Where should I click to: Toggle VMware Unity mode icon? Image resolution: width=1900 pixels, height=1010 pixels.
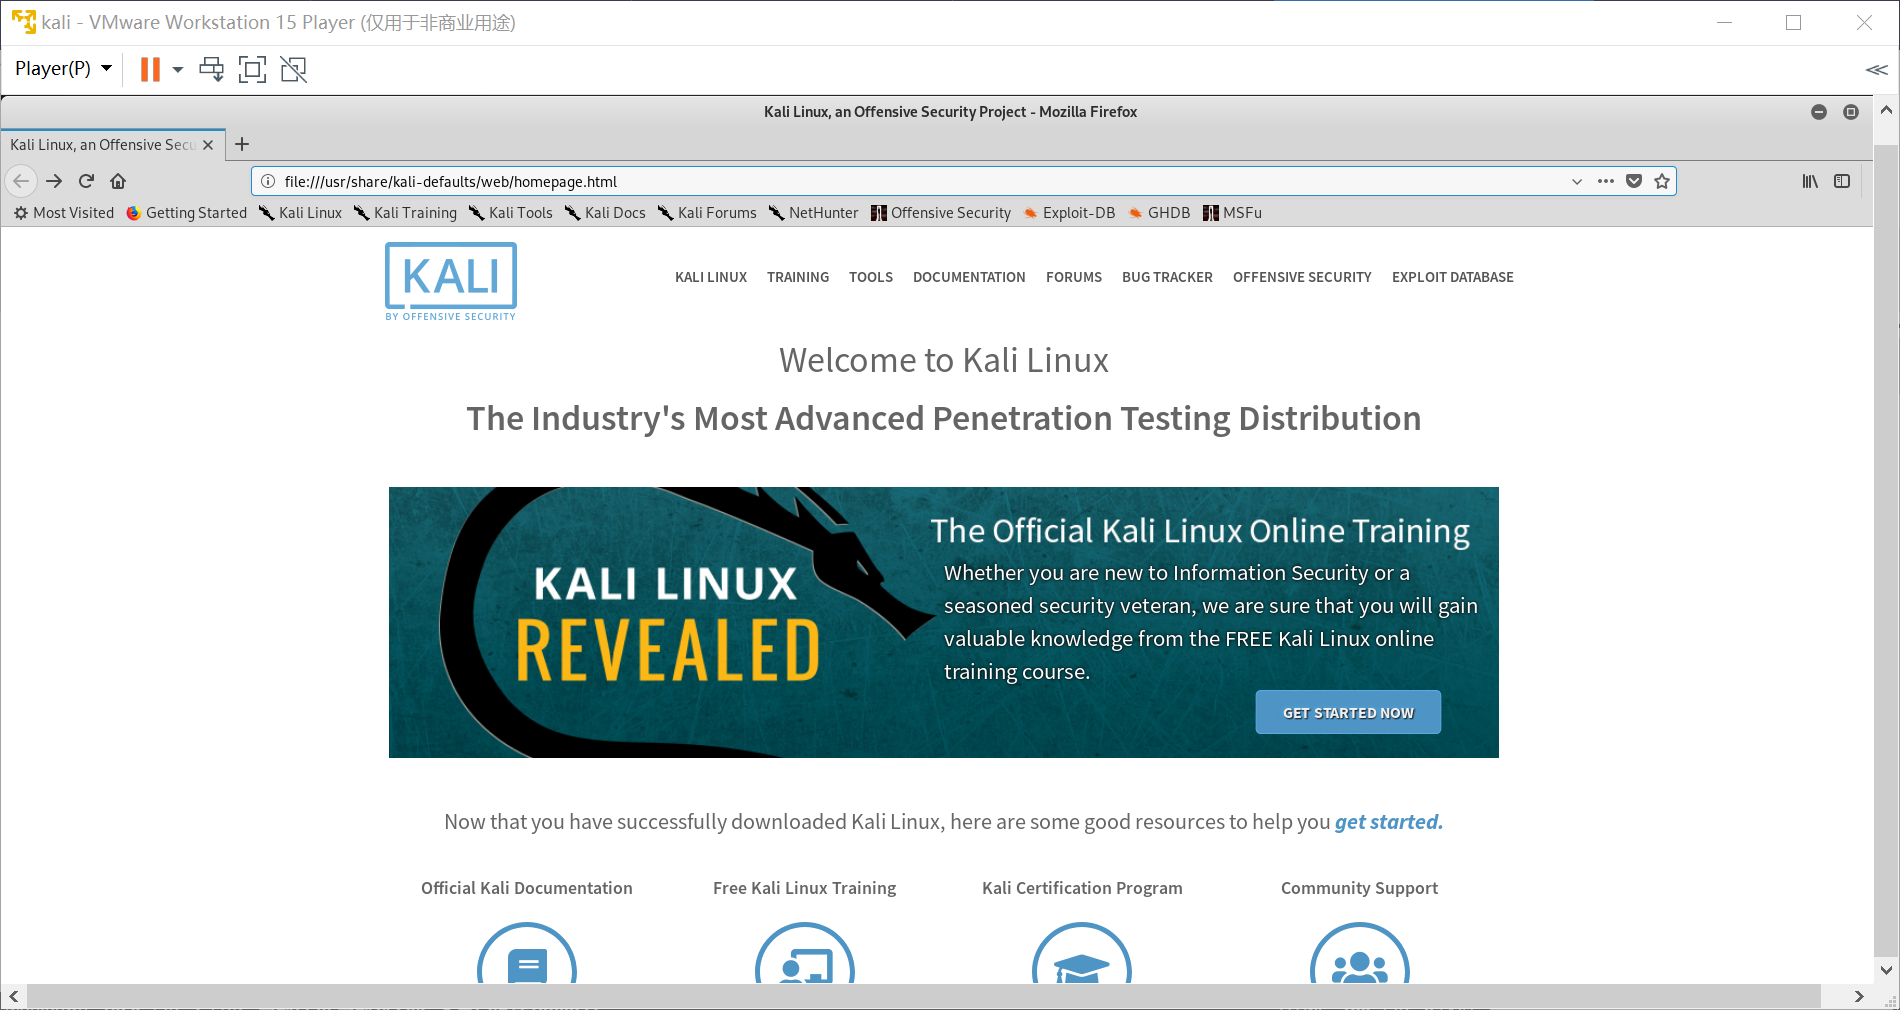coord(293,69)
